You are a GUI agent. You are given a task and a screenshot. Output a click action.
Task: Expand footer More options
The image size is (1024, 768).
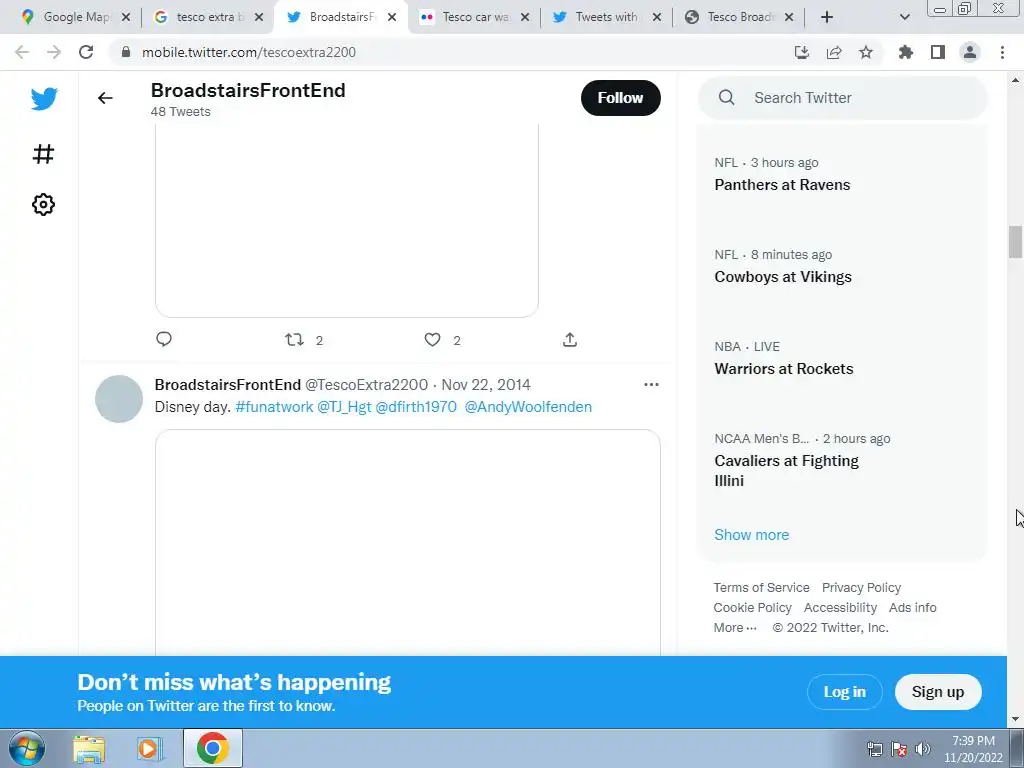coord(735,628)
